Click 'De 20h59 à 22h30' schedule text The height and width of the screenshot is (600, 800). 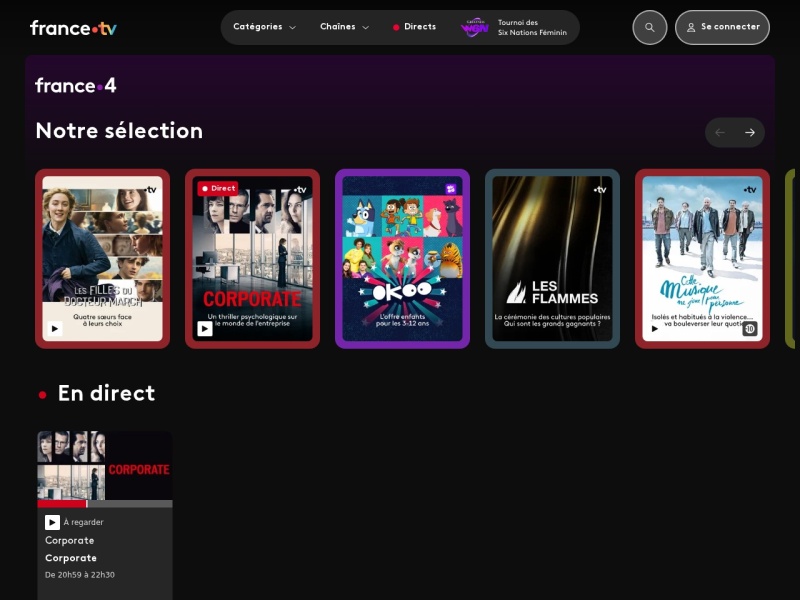coord(80,575)
